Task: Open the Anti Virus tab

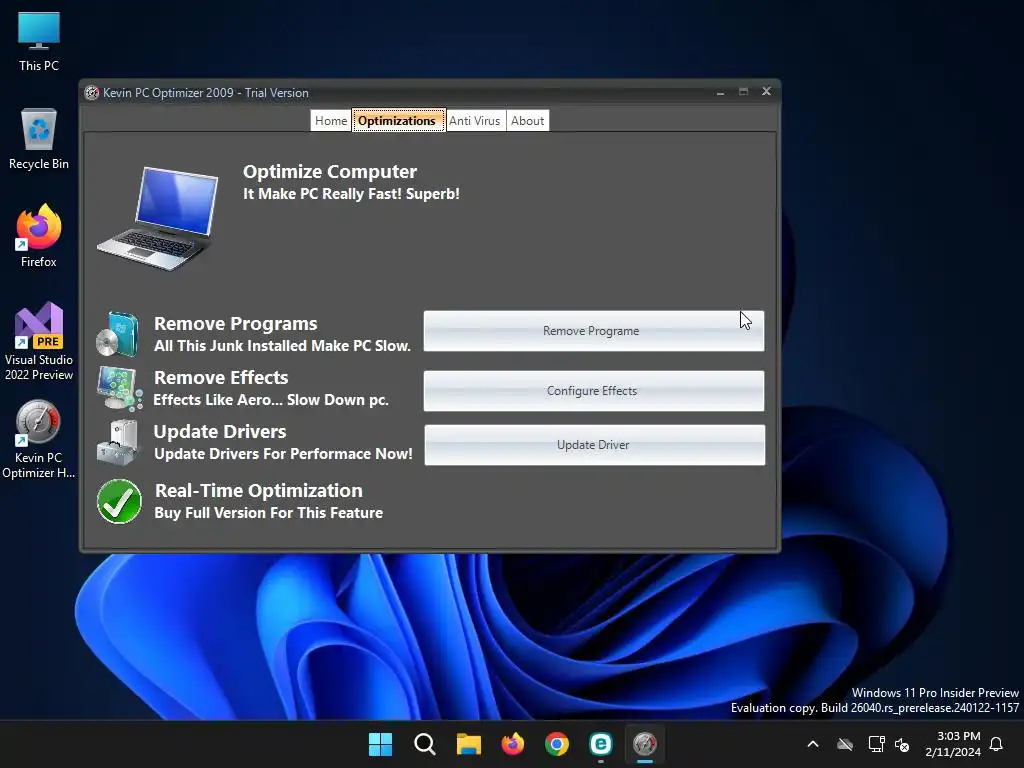Action: (x=475, y=120)
